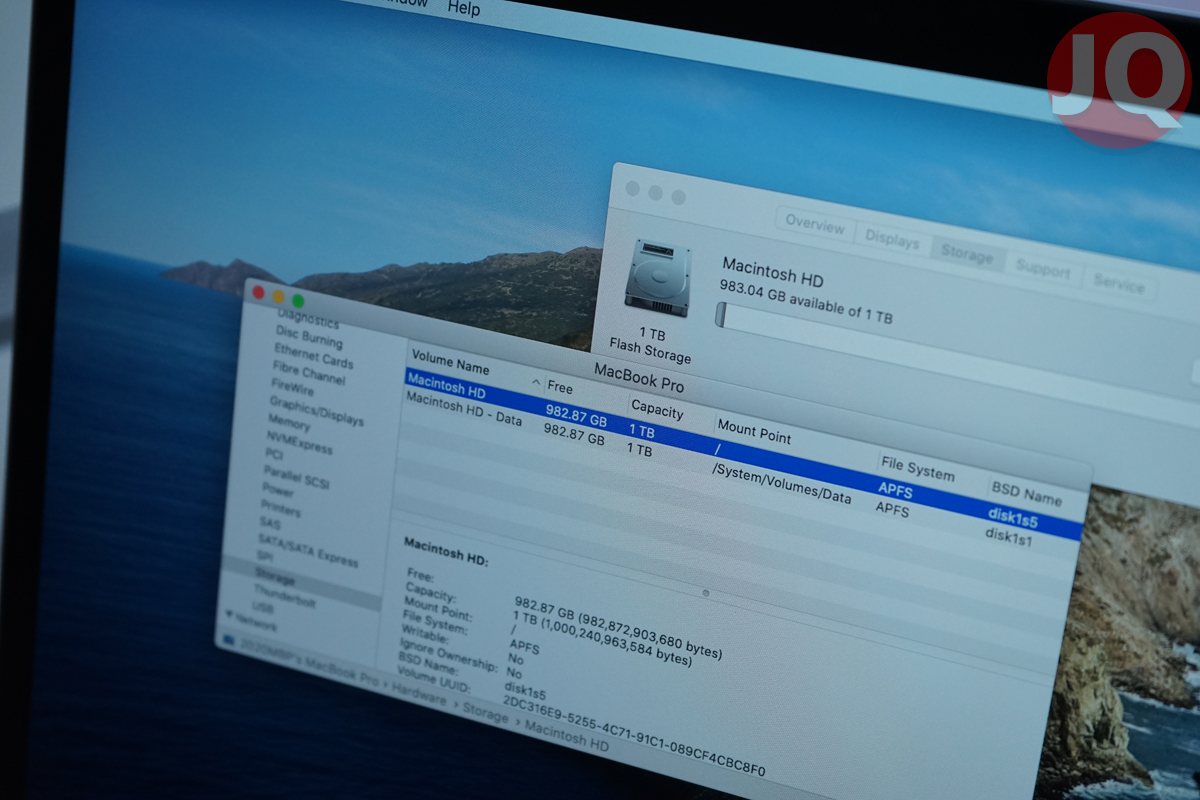Click the /System/Volumes/Data mount point cell

pyautogui.click(x=782, y=482)
